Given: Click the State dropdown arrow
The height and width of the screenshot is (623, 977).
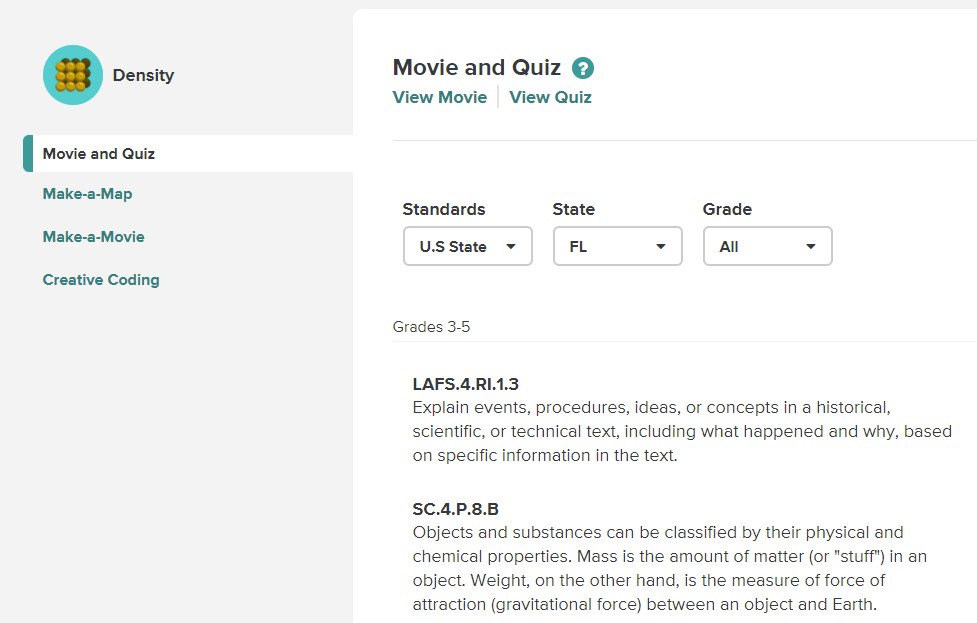Looking at the screenshot, I should click(661, 247).
